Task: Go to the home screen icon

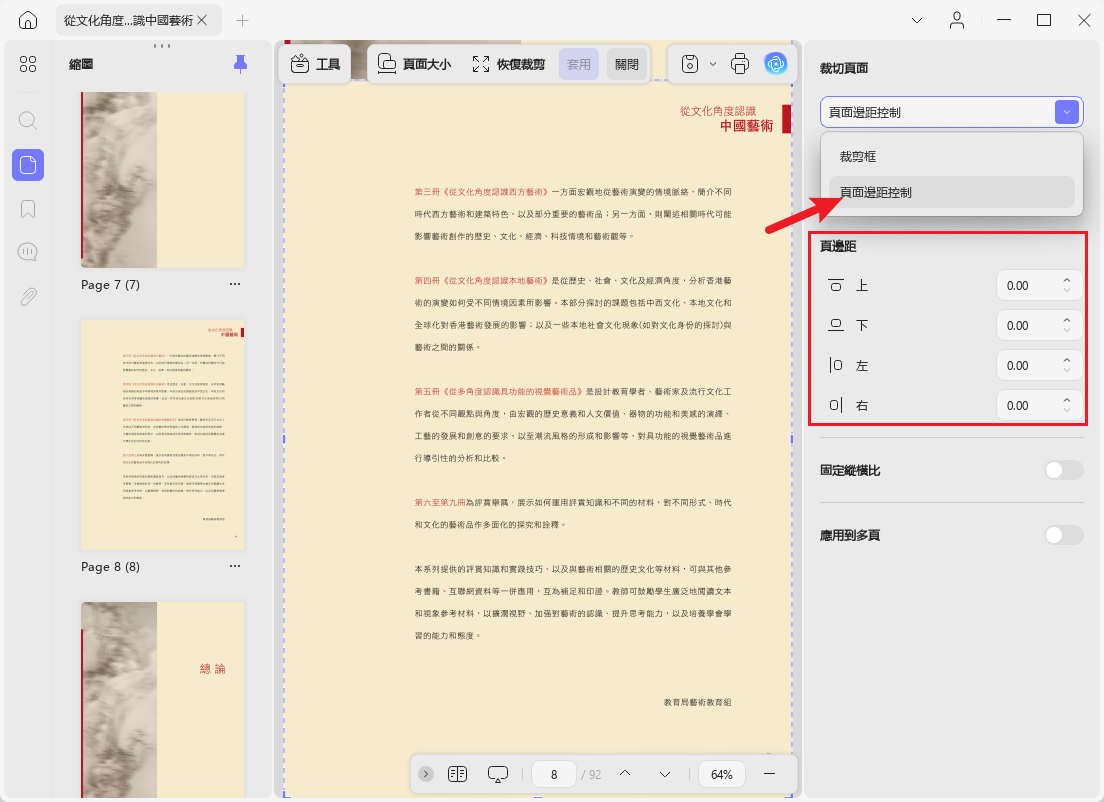Action: coord(28,20)
